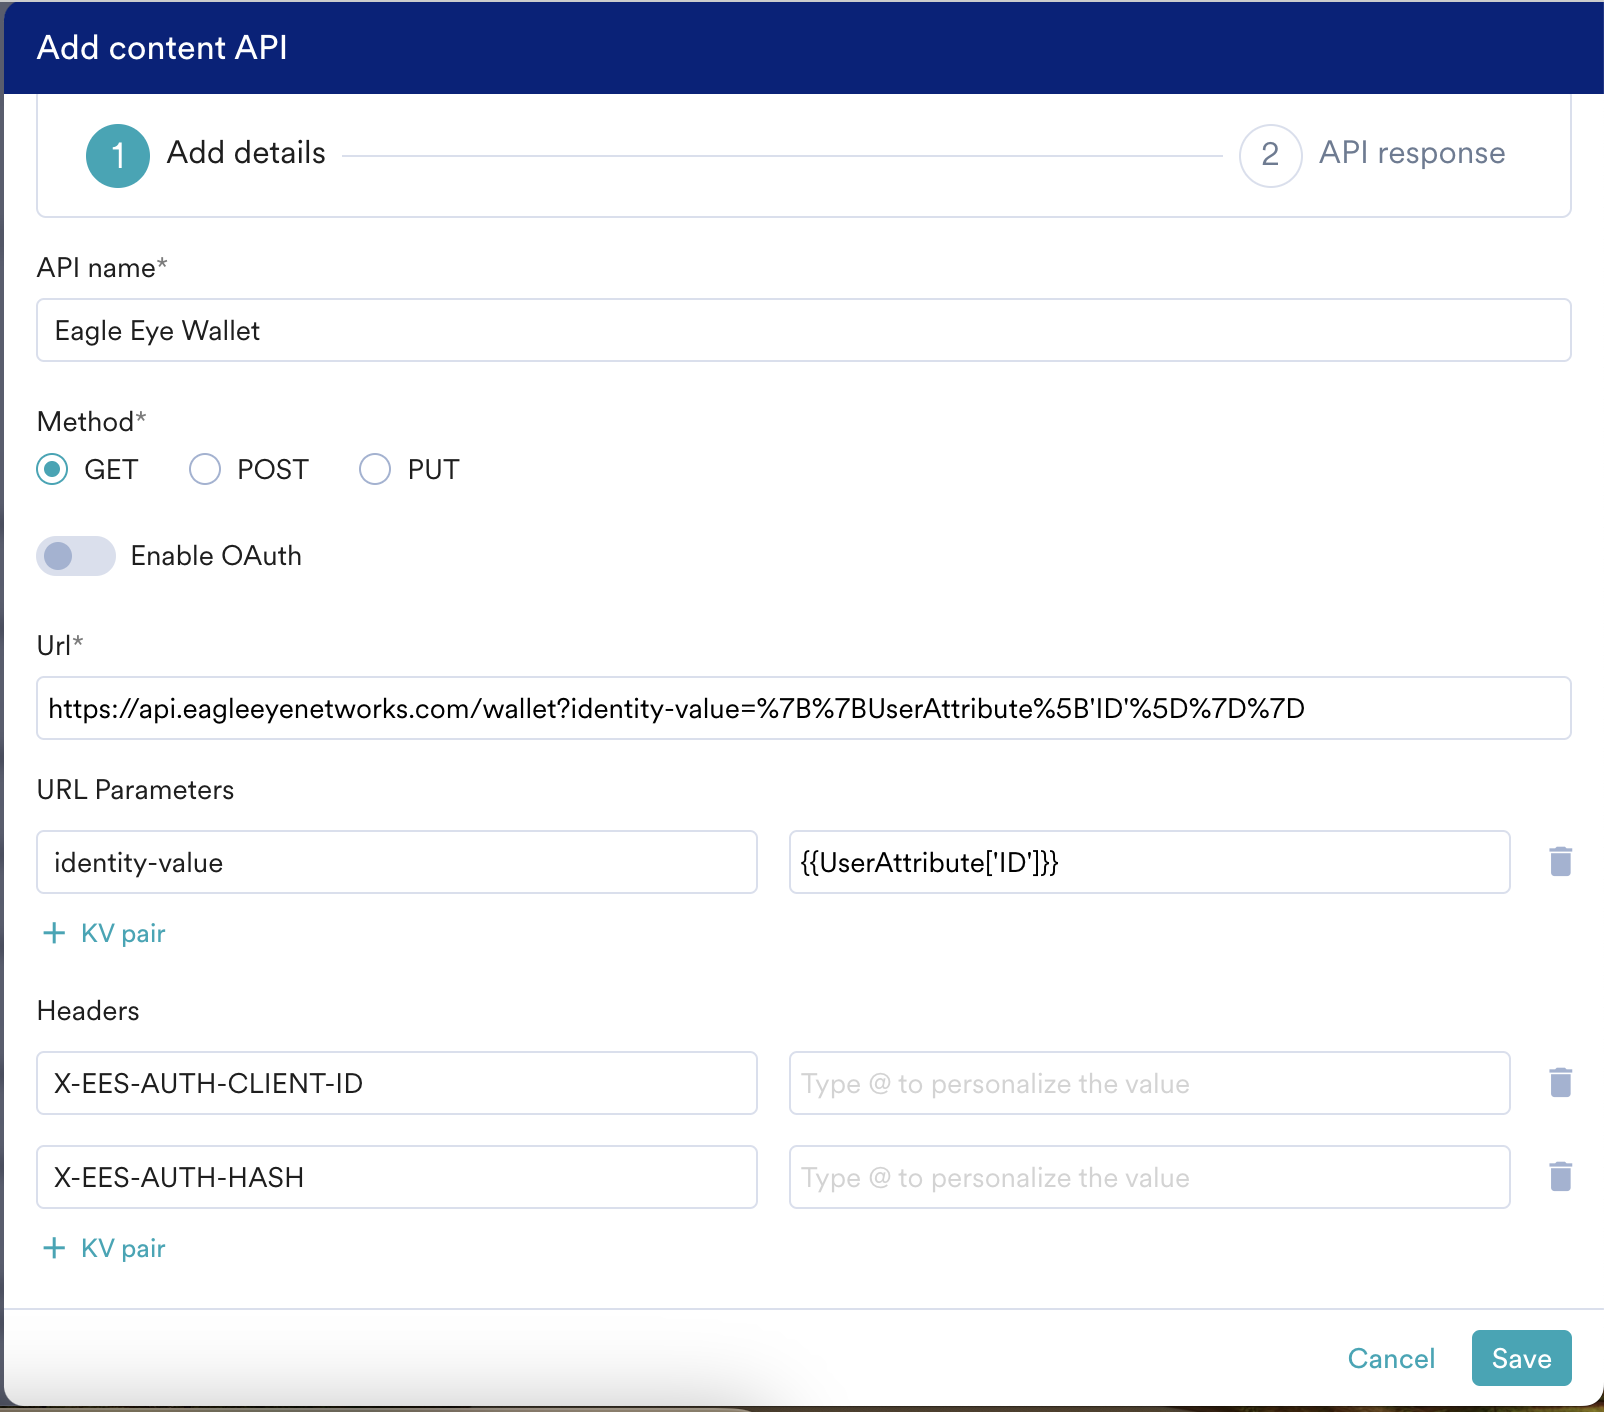
Task: Add a KV pair under URL Parameters
Action: coord(104,933)
